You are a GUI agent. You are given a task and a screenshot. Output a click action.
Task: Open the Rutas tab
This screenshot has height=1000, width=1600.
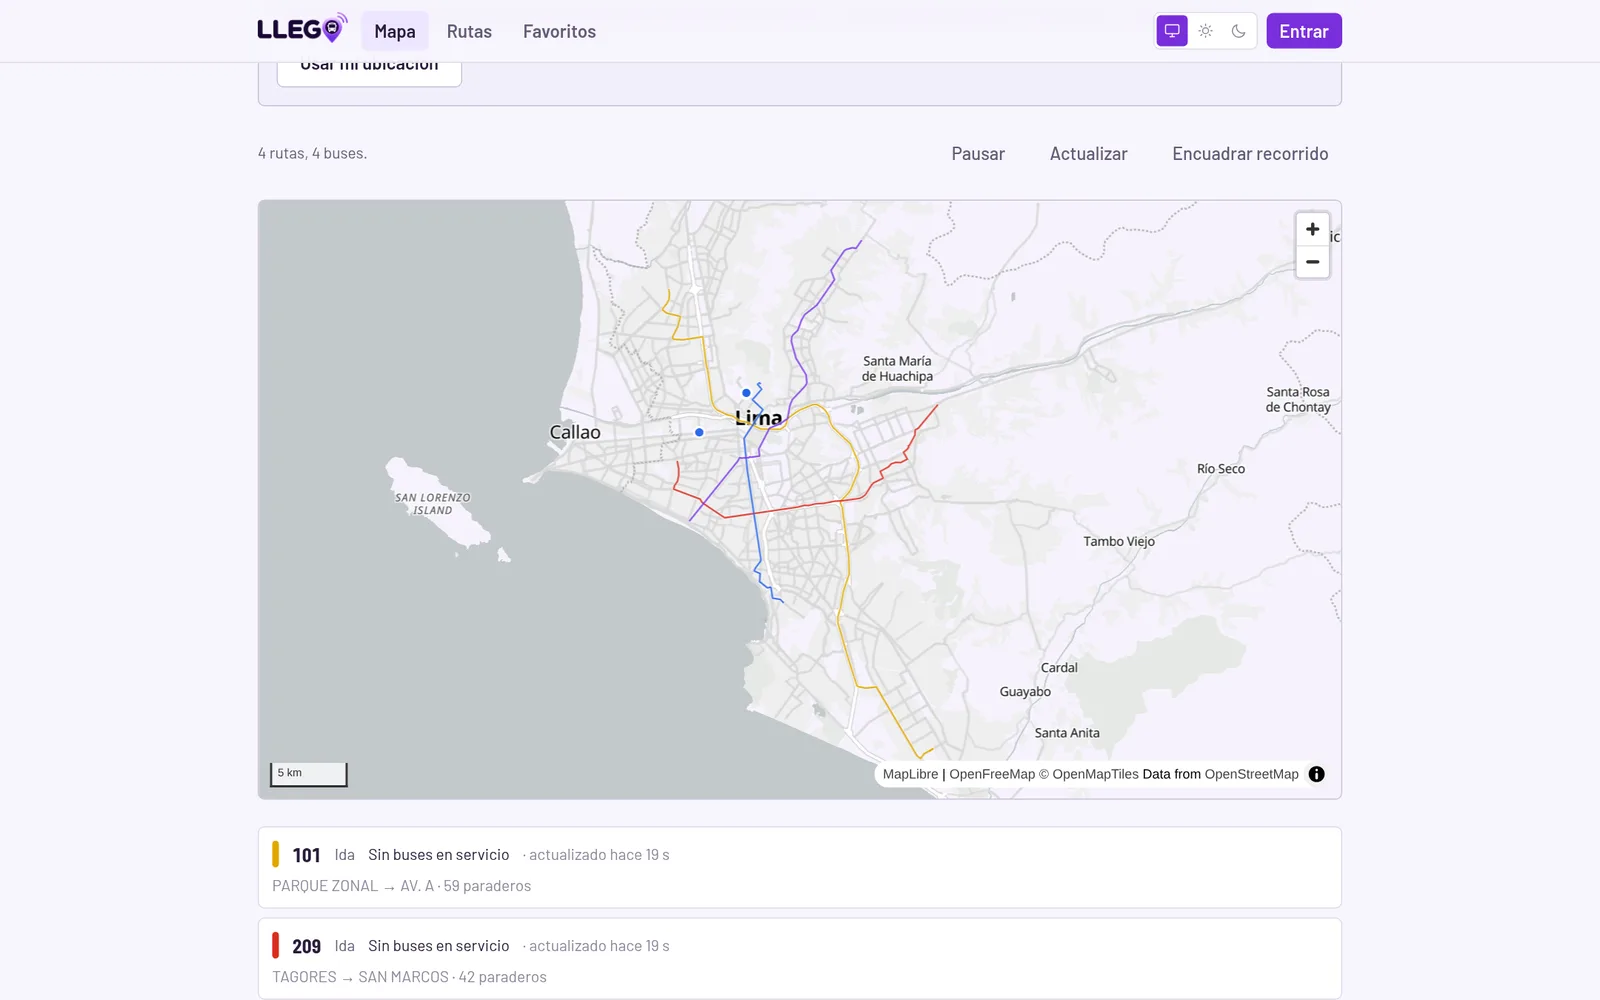tap(469, 31)
